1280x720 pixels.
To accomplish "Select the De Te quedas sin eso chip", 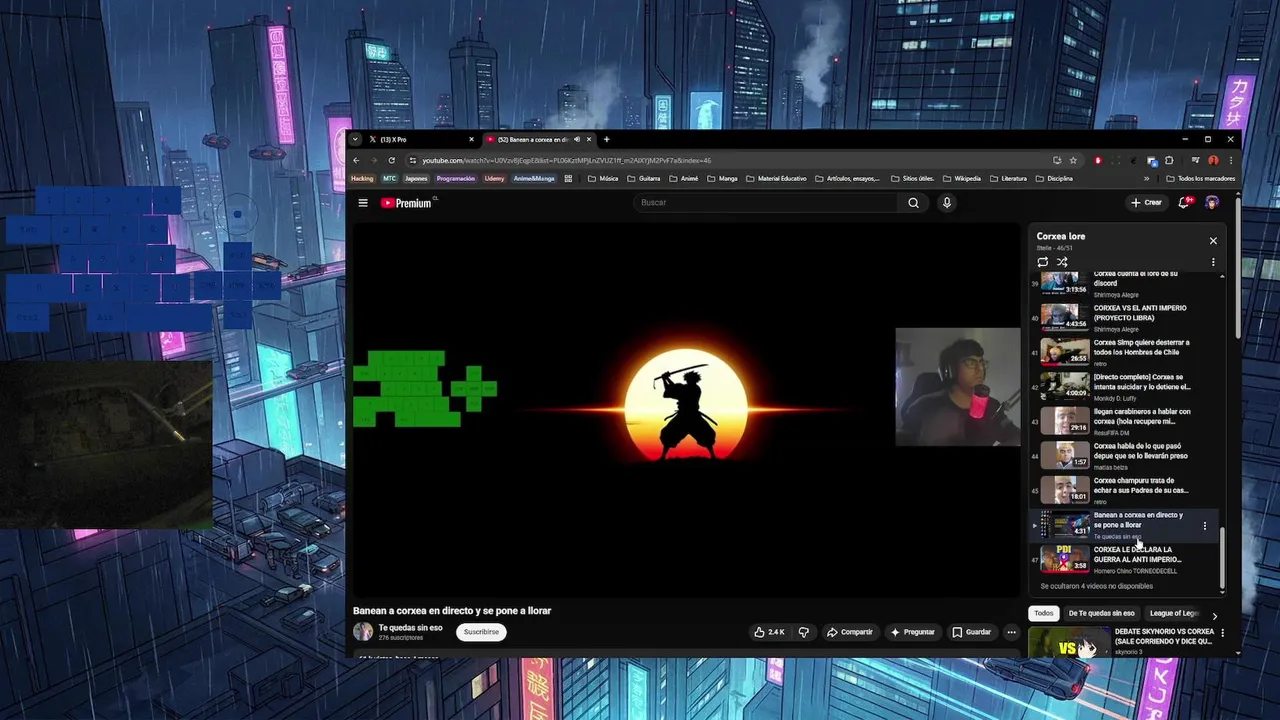I will click(1101, 613).
